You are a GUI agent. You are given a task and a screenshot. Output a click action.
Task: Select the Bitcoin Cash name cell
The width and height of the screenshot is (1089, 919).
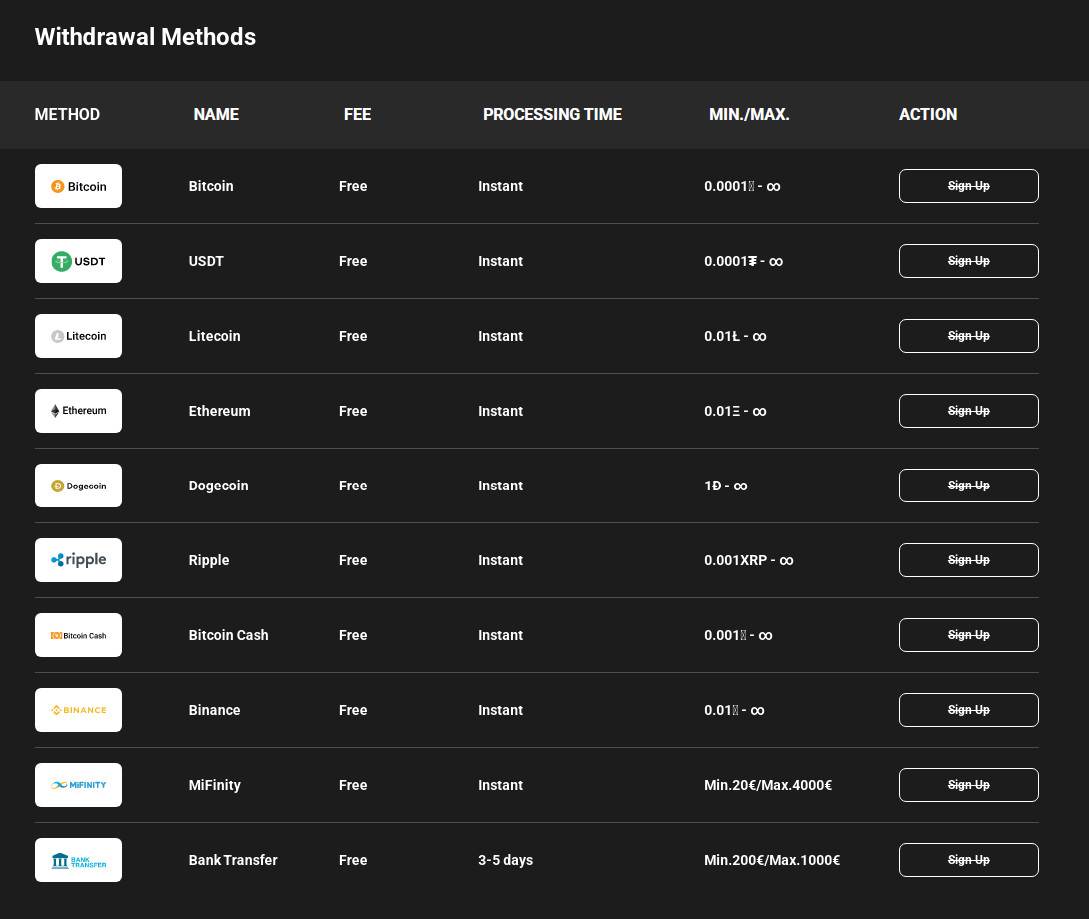pyautogui.click(x=228, y=635)
